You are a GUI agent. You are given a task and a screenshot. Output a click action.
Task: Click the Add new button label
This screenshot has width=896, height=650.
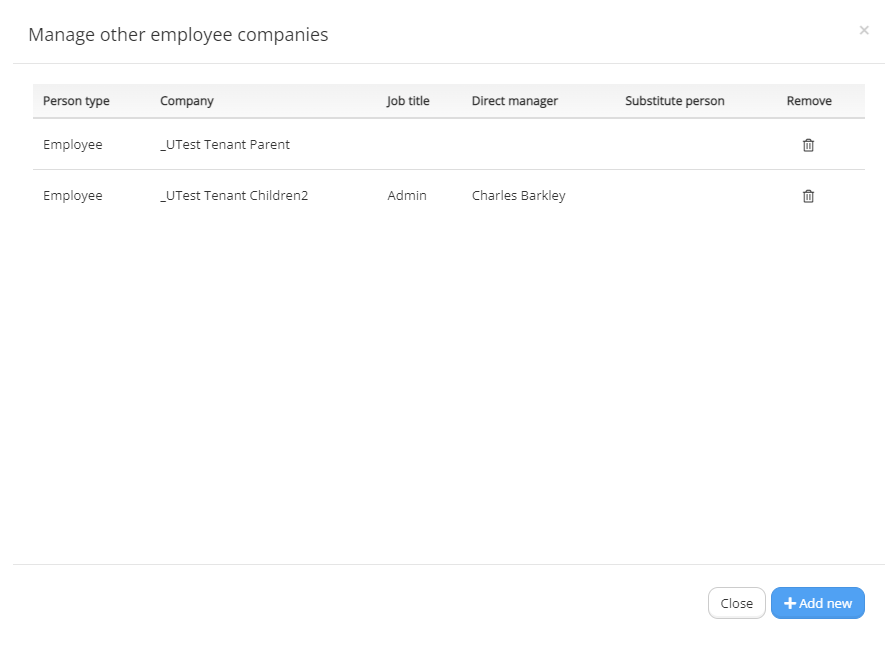(825, 603)
